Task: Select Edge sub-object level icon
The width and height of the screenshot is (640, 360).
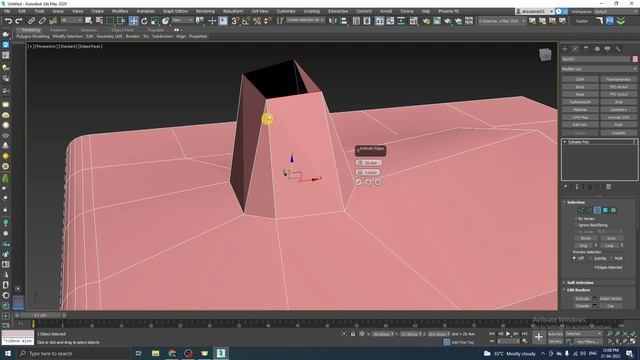Action: 589,210
